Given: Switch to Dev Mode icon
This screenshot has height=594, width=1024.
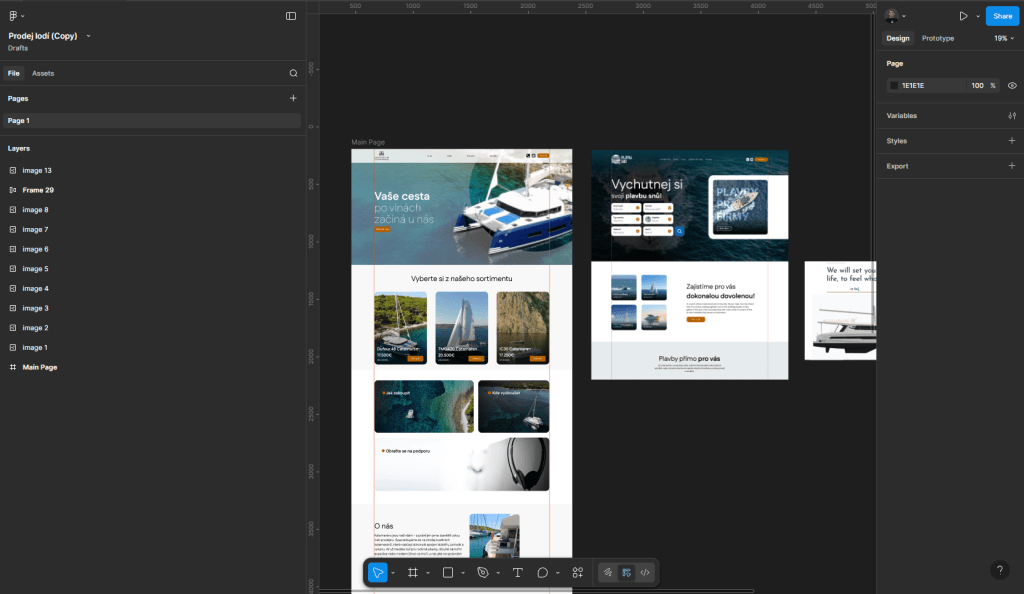Looking at the screenshot, I should click(x=645, y=572).
